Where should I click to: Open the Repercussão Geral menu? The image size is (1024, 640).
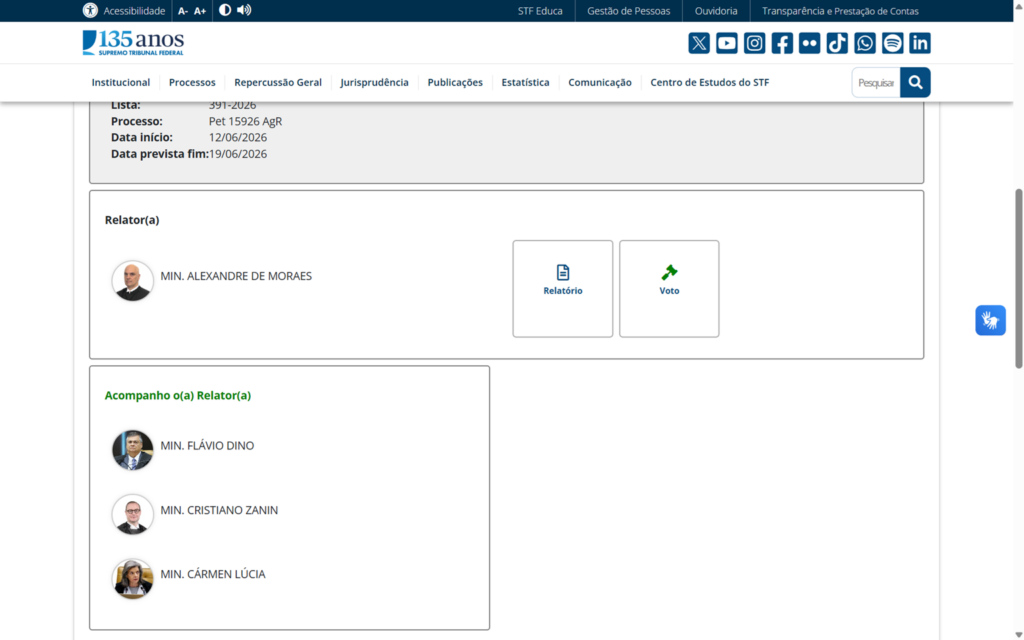tap(278, 82)
